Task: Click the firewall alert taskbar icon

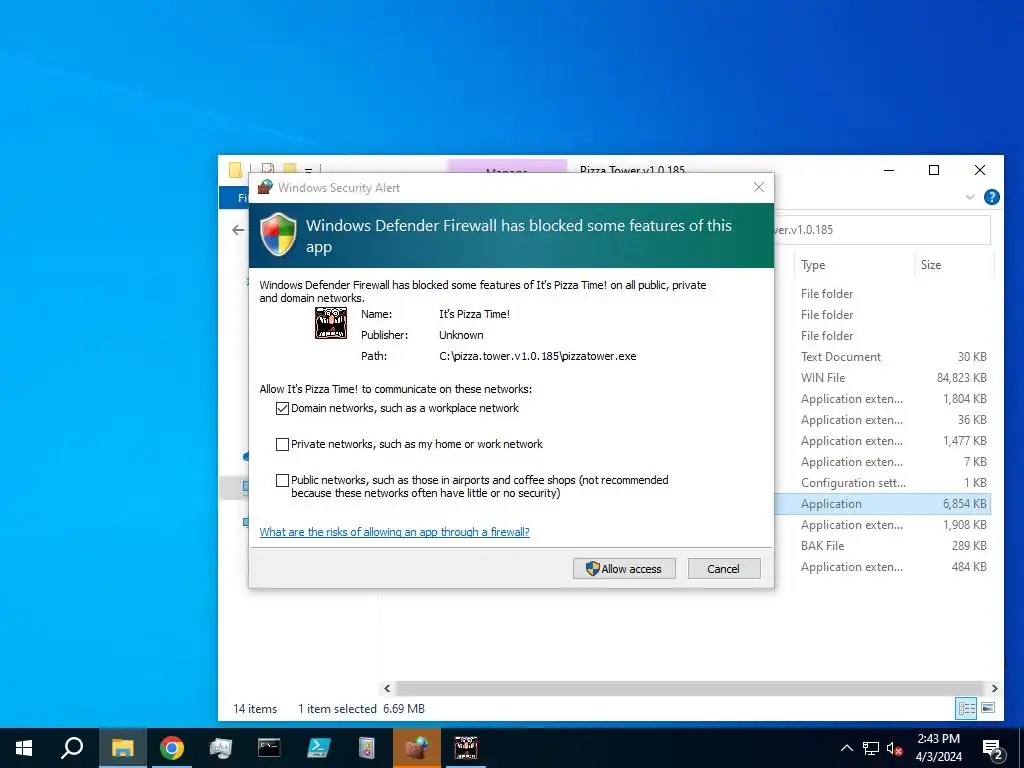Action: click(x=417, y=748)
